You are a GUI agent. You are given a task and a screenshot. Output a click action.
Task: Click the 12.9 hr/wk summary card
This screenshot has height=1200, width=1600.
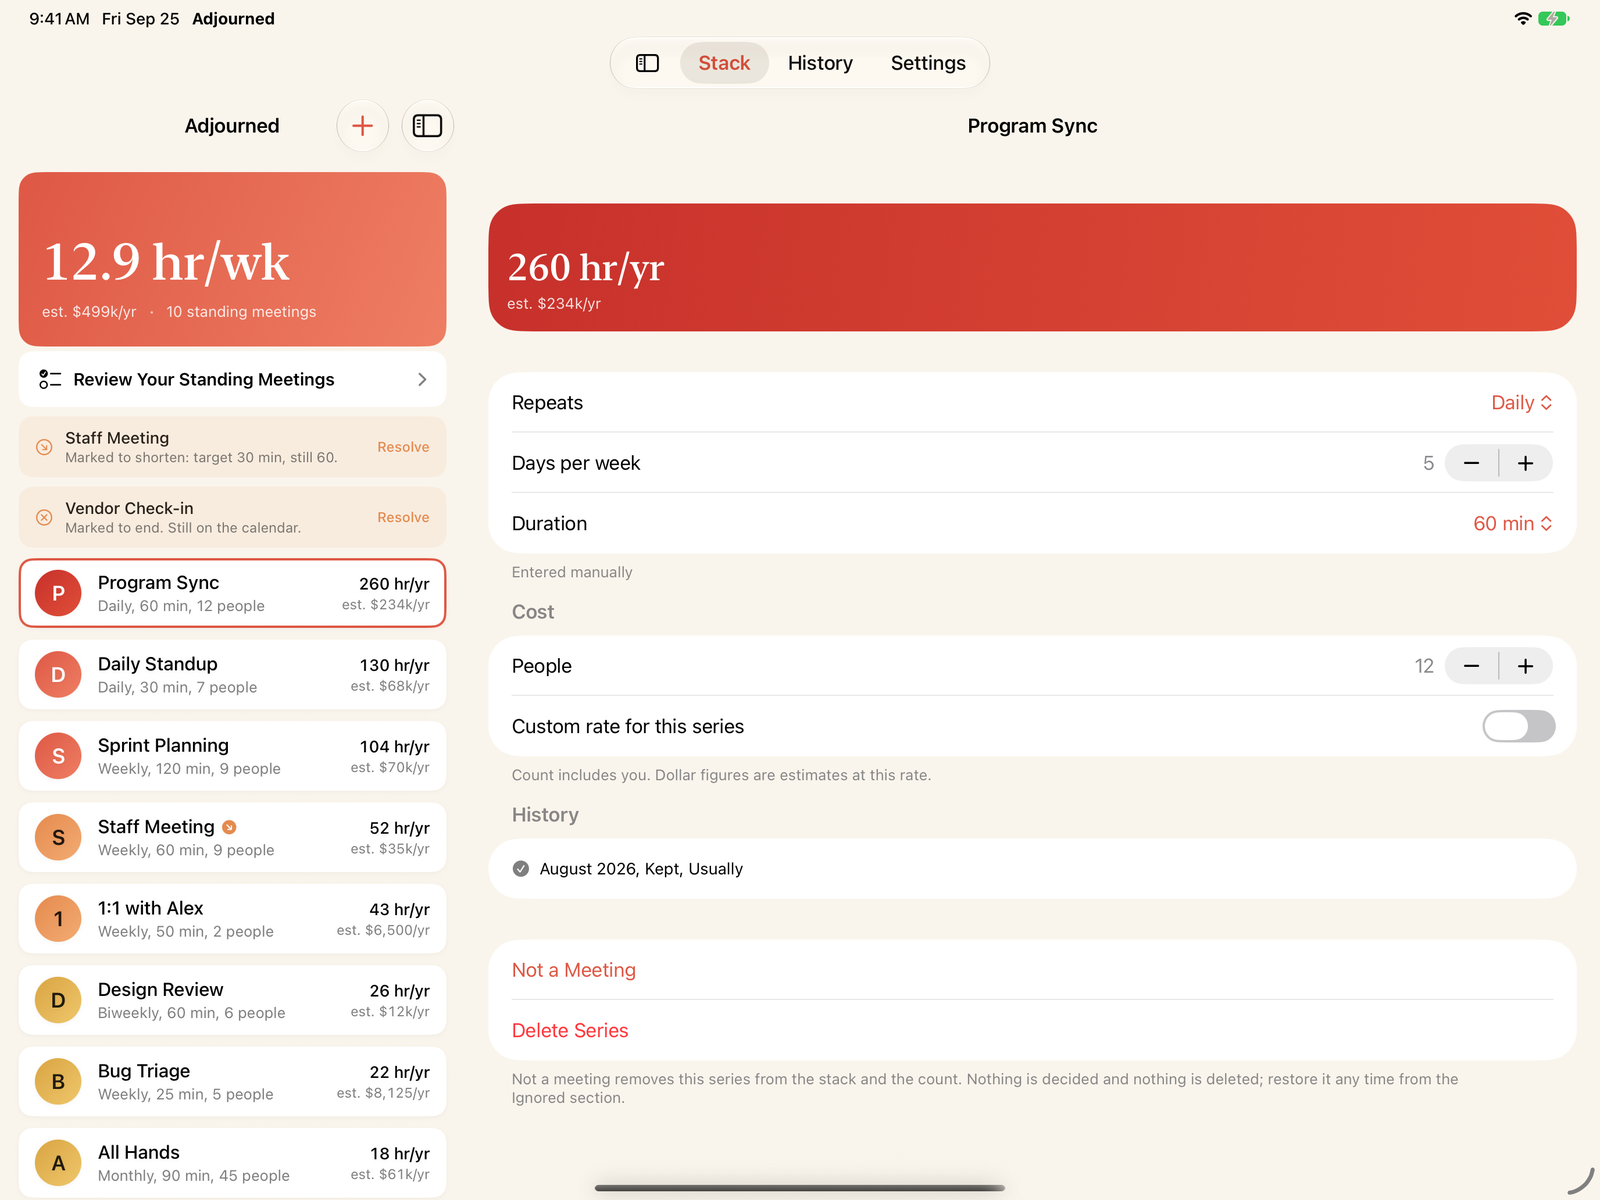(x=232, y=259)
